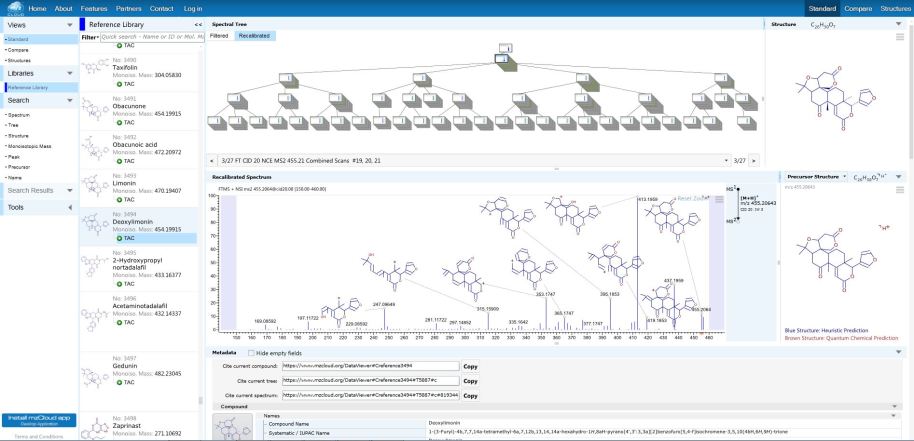Open the Structure panel hamburger menu

(899, 37)
